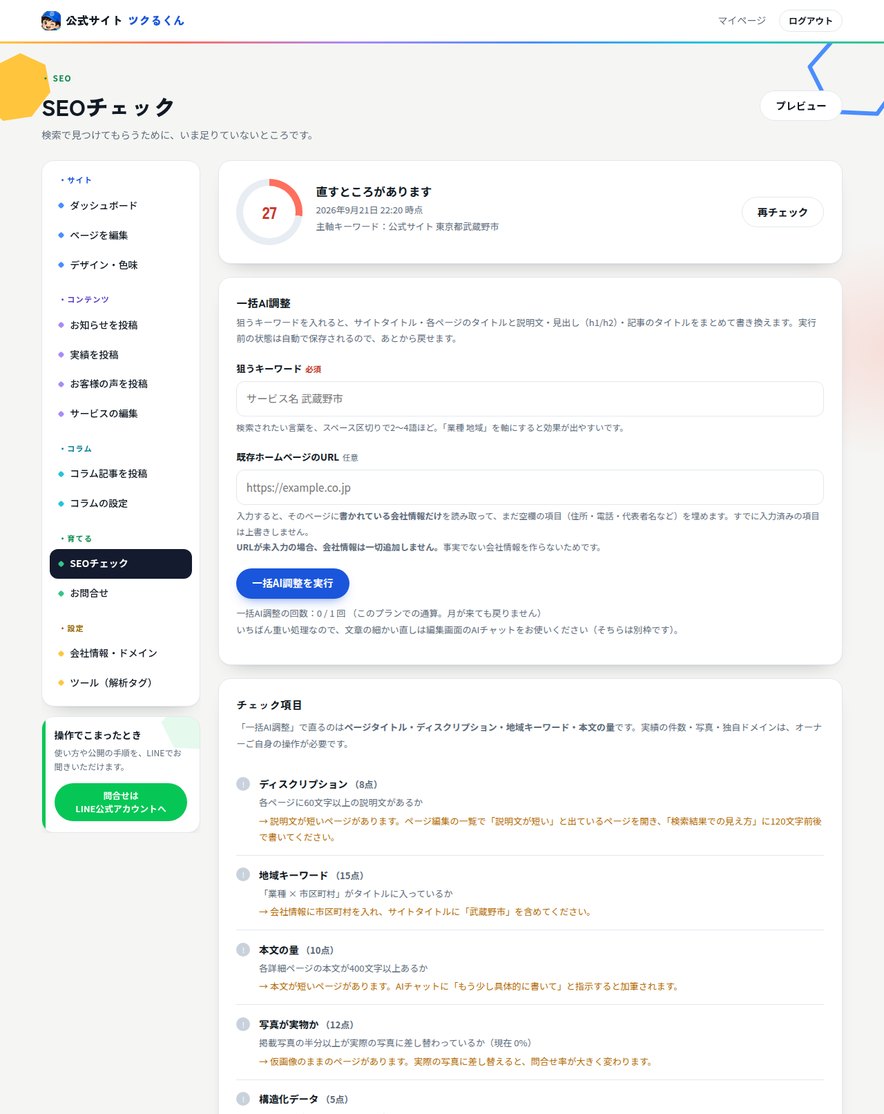Open コラム記事を投稿 menu item

[x=121, y=473]
